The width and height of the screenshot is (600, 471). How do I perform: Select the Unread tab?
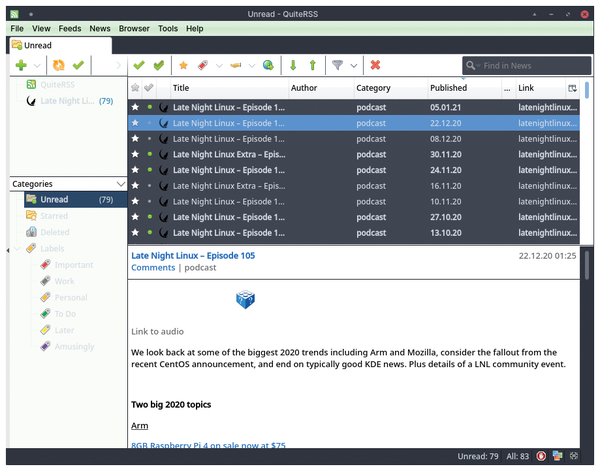point(60,46)
